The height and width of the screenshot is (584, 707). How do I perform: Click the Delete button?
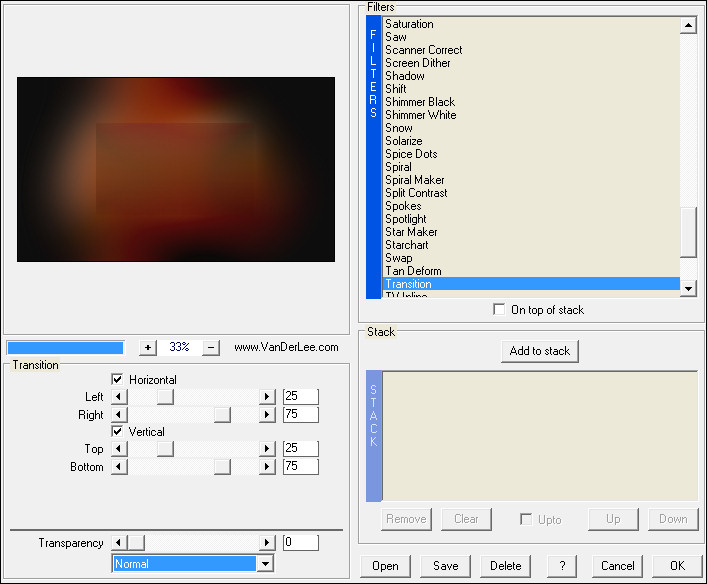click(505, 566)
